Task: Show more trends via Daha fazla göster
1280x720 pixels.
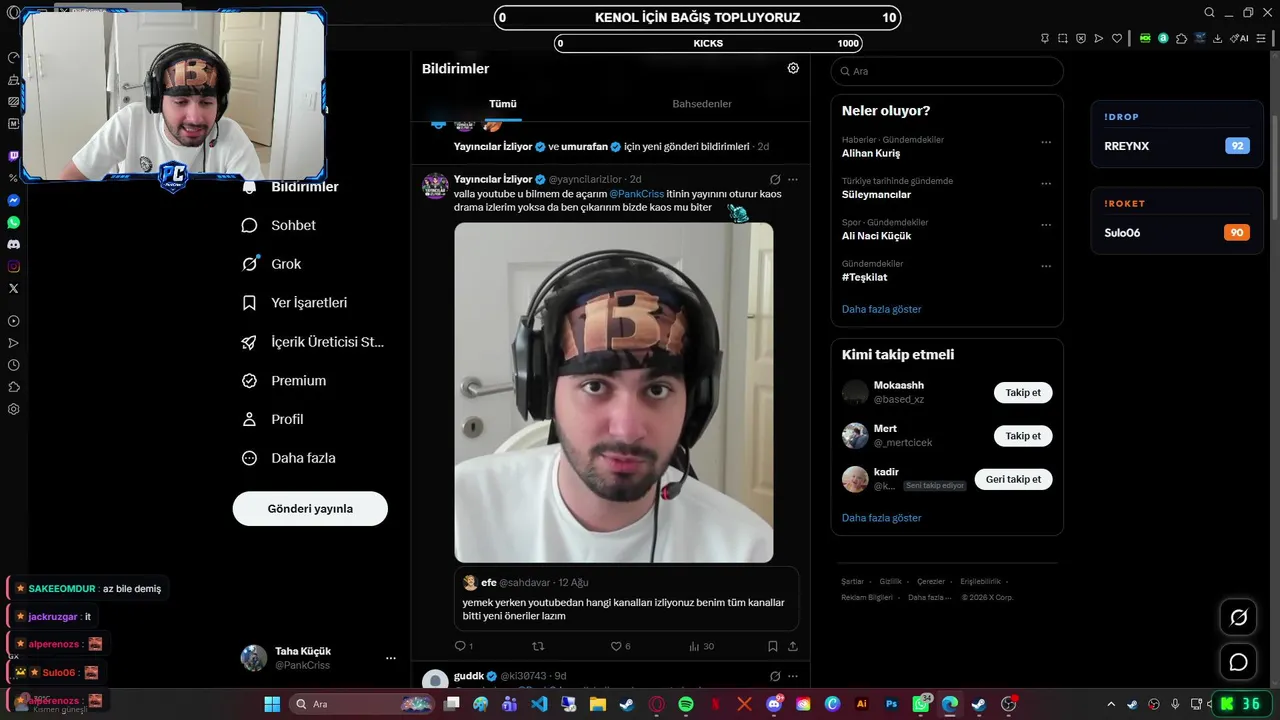Action: (x=881, y=309)
